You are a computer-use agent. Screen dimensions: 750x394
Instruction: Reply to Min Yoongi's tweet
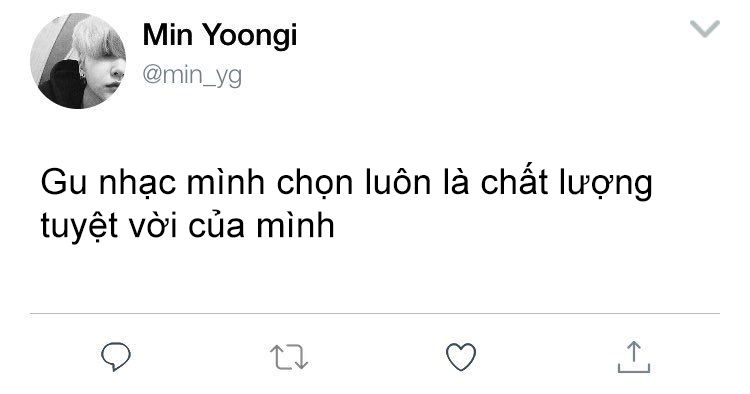coord(116,357)
